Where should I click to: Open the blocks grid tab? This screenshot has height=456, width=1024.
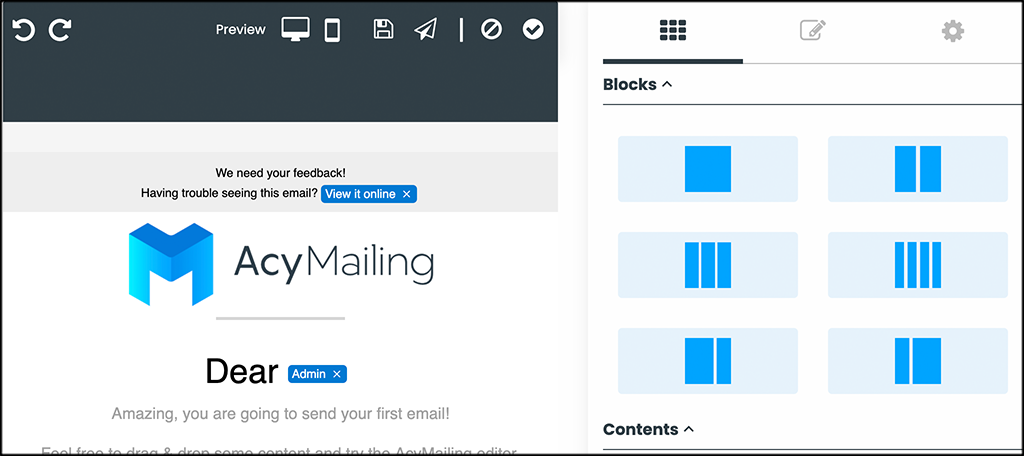[x=673, y=30]
